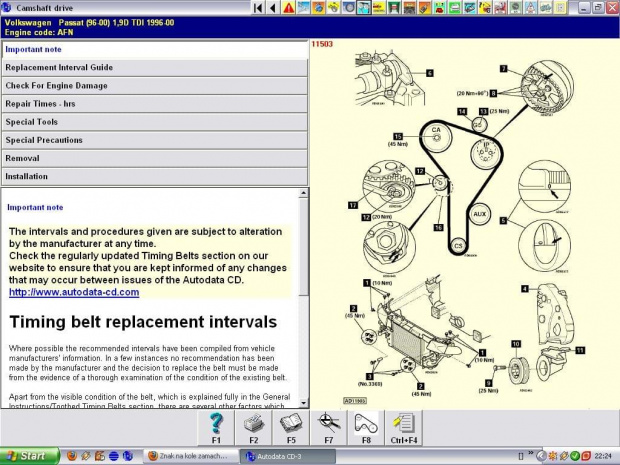Open the Special Tools section
The height and width of the screenshot is (465, 620).
point(155,122)
